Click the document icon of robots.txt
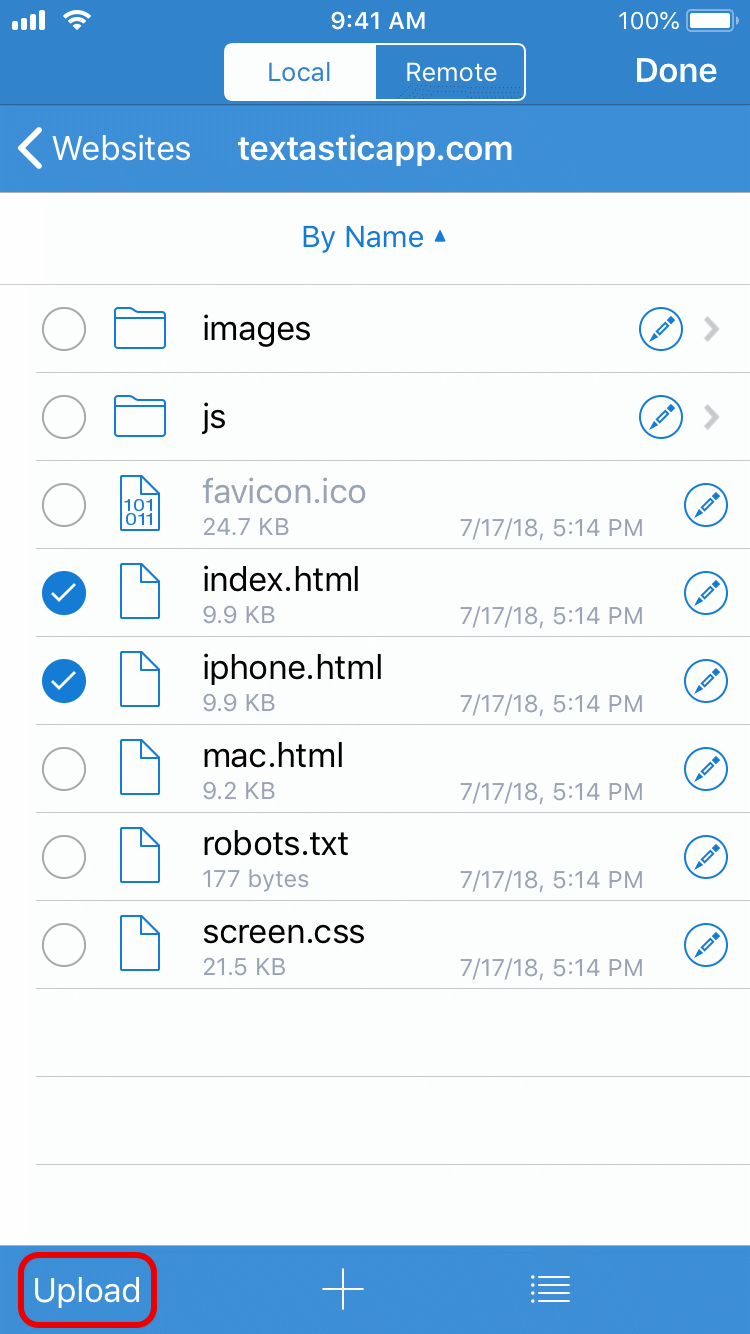Viewport: 750px width, 1334px height. (x=140, y=857)
